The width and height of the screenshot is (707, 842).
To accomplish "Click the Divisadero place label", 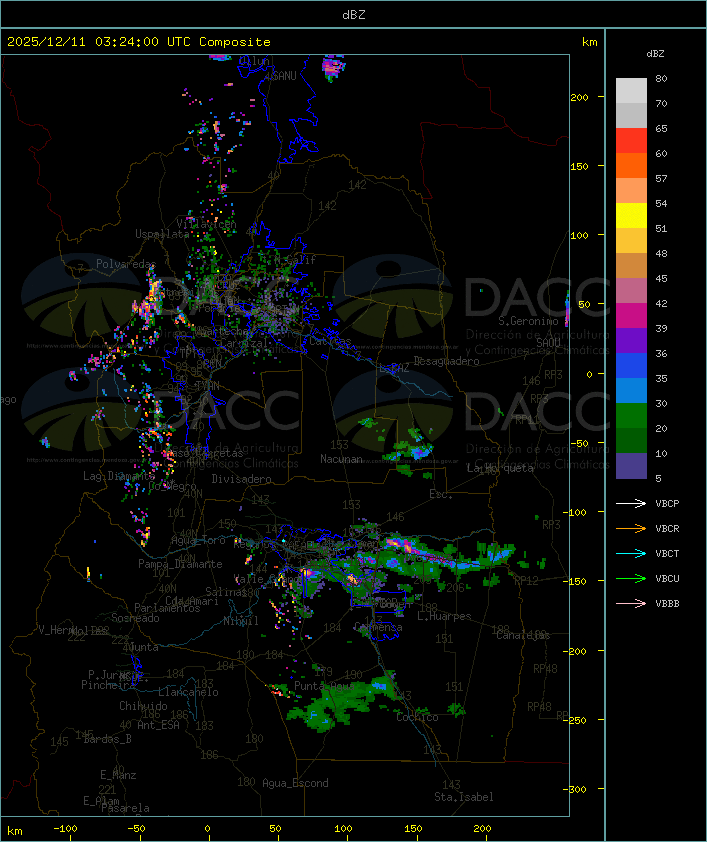I will (242, 478).
